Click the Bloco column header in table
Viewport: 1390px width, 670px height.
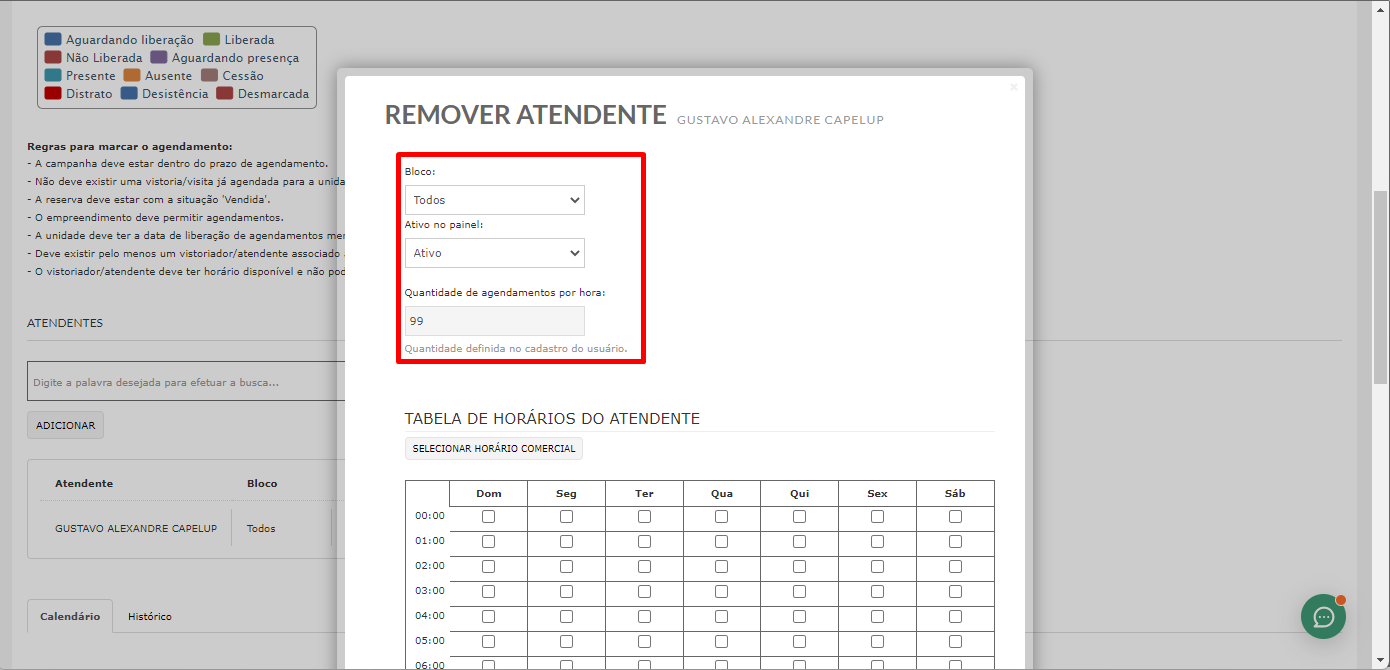point(262,483)
